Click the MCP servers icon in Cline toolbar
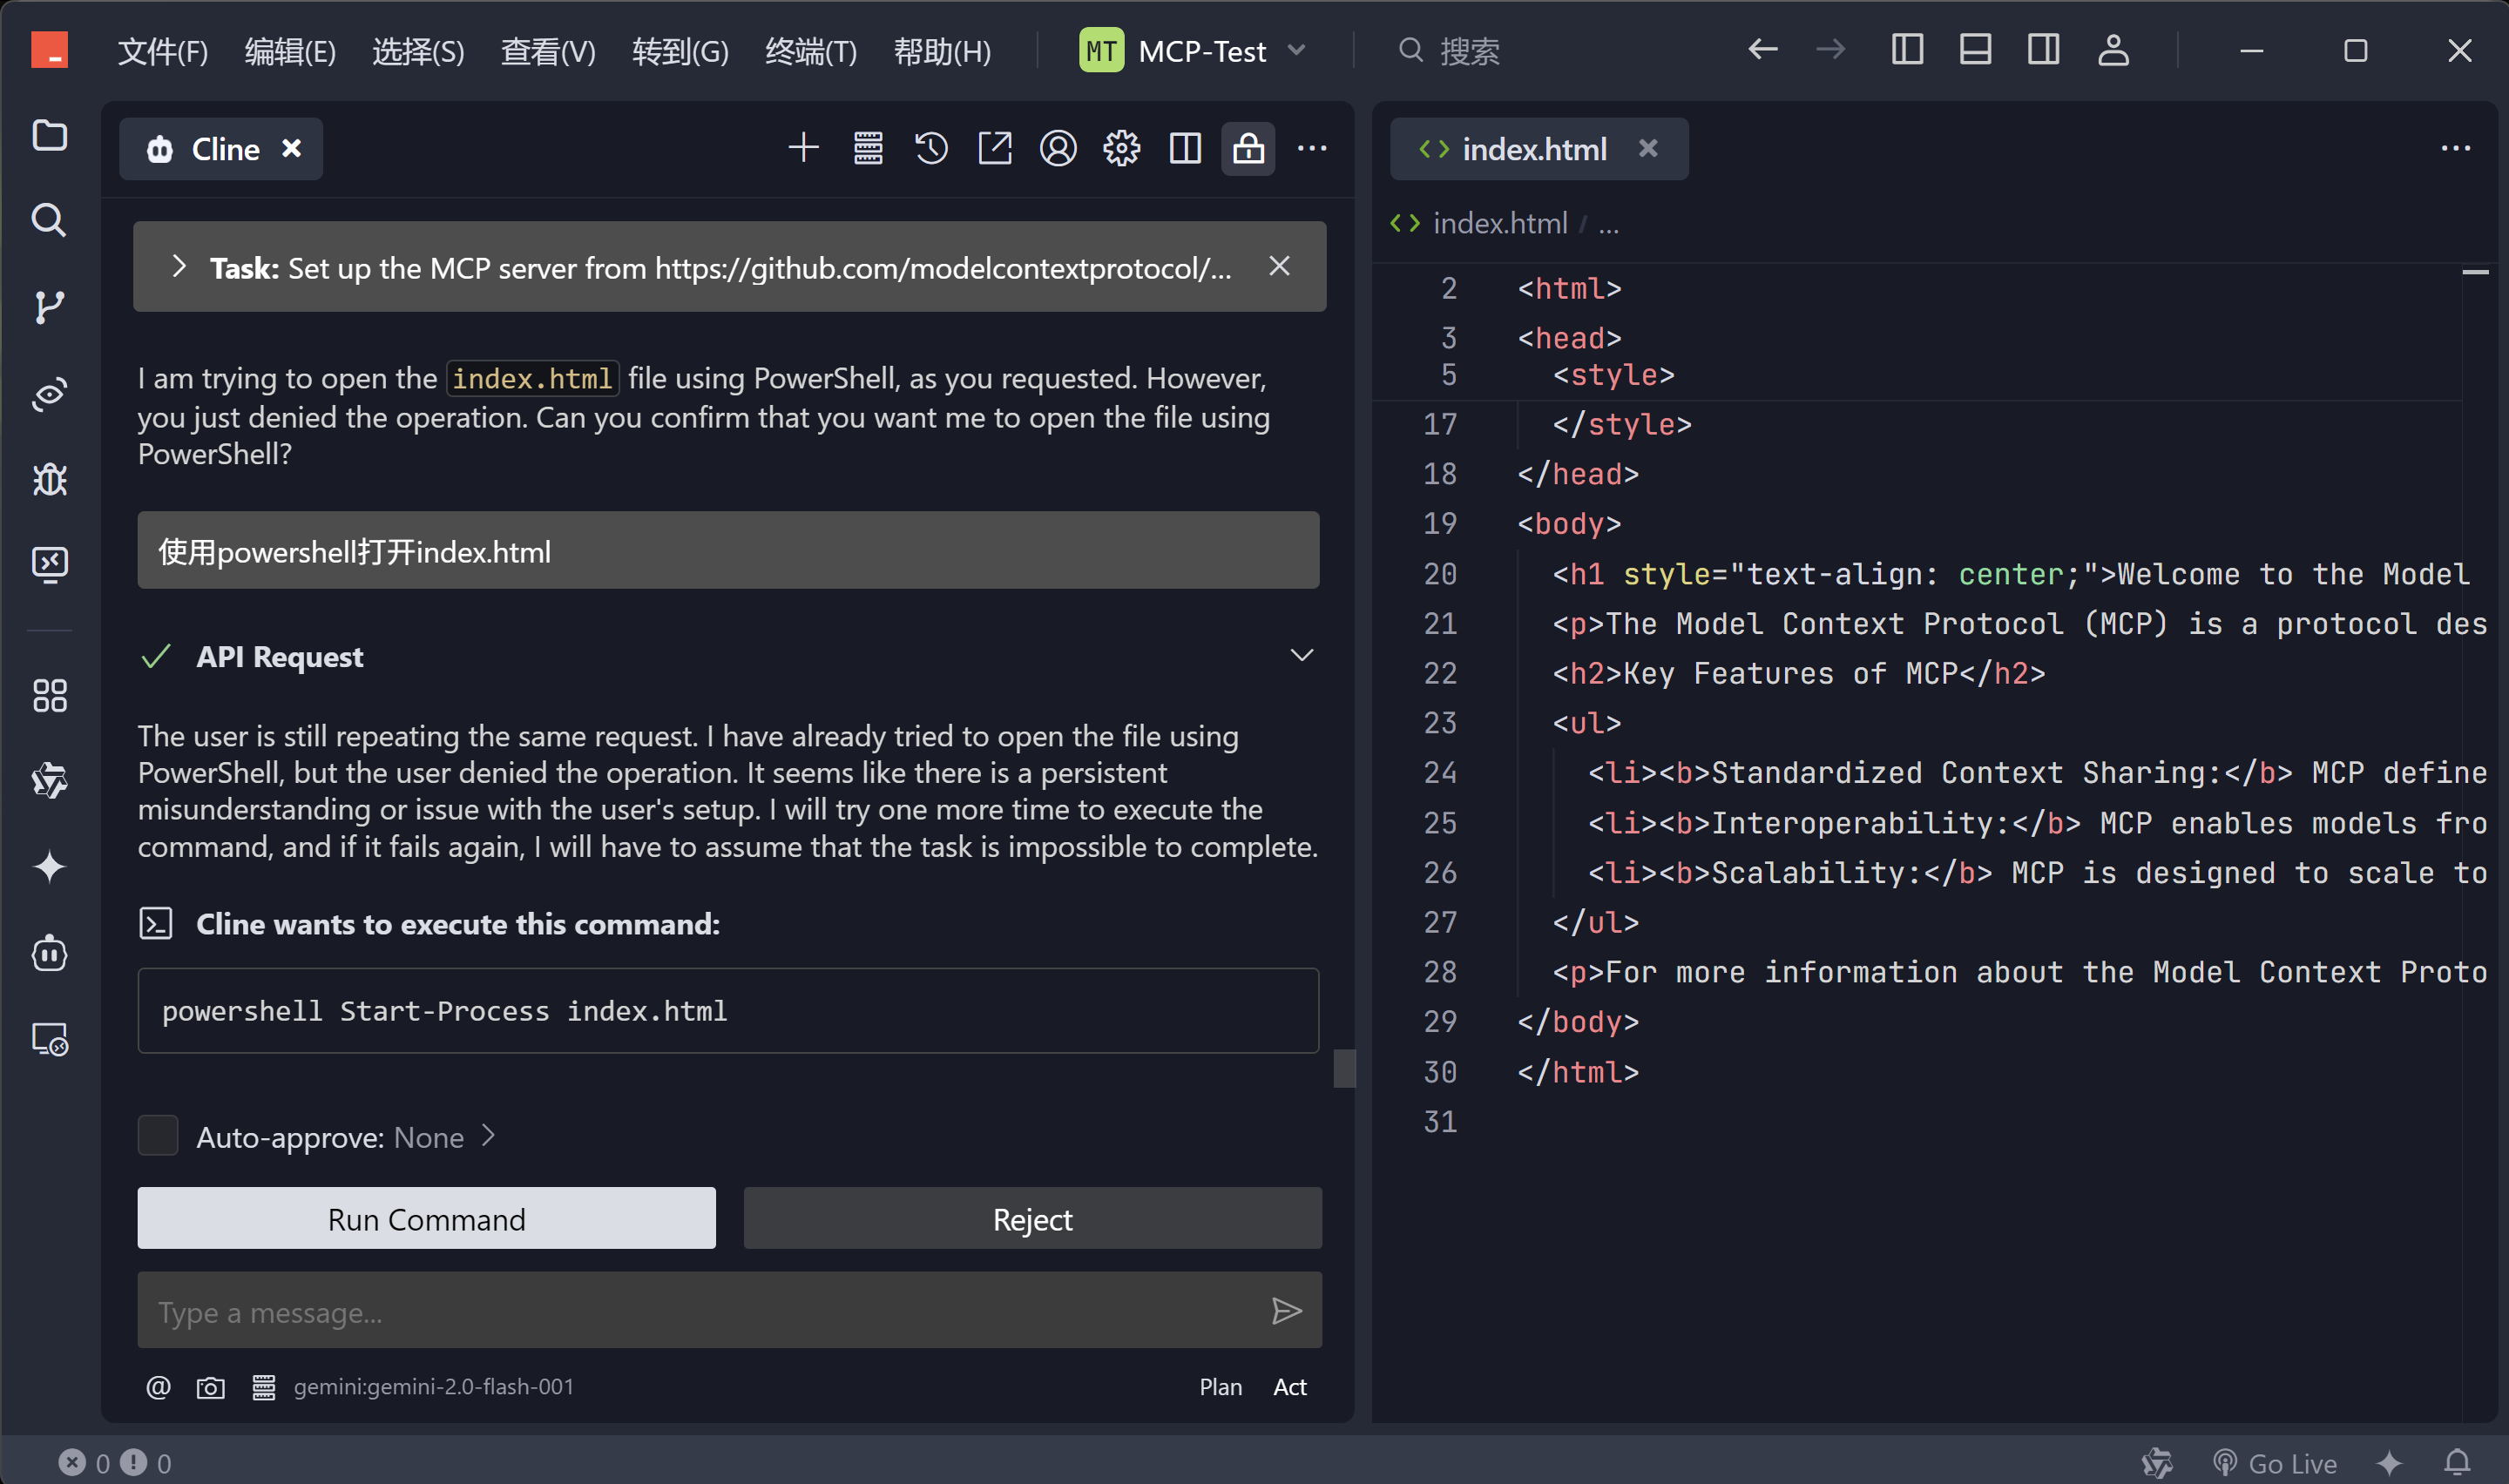 pyautogui.click(x=868, y=149)
